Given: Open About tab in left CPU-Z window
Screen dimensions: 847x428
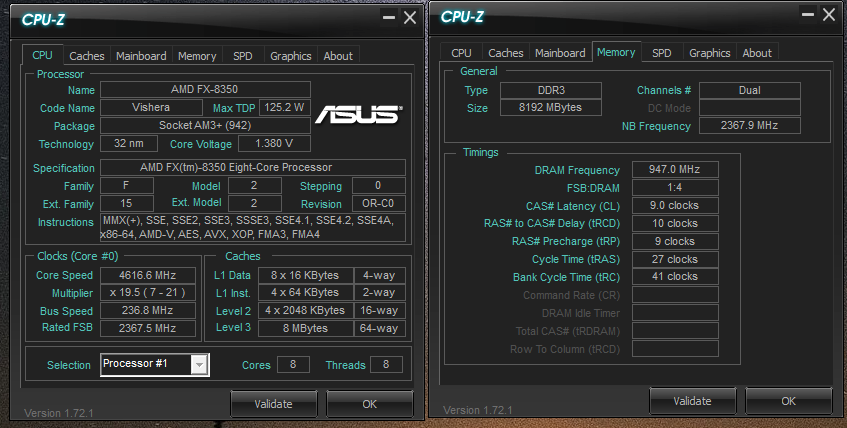Looking at the screenshot, I should pyautogui.click(x=338, y=56).
